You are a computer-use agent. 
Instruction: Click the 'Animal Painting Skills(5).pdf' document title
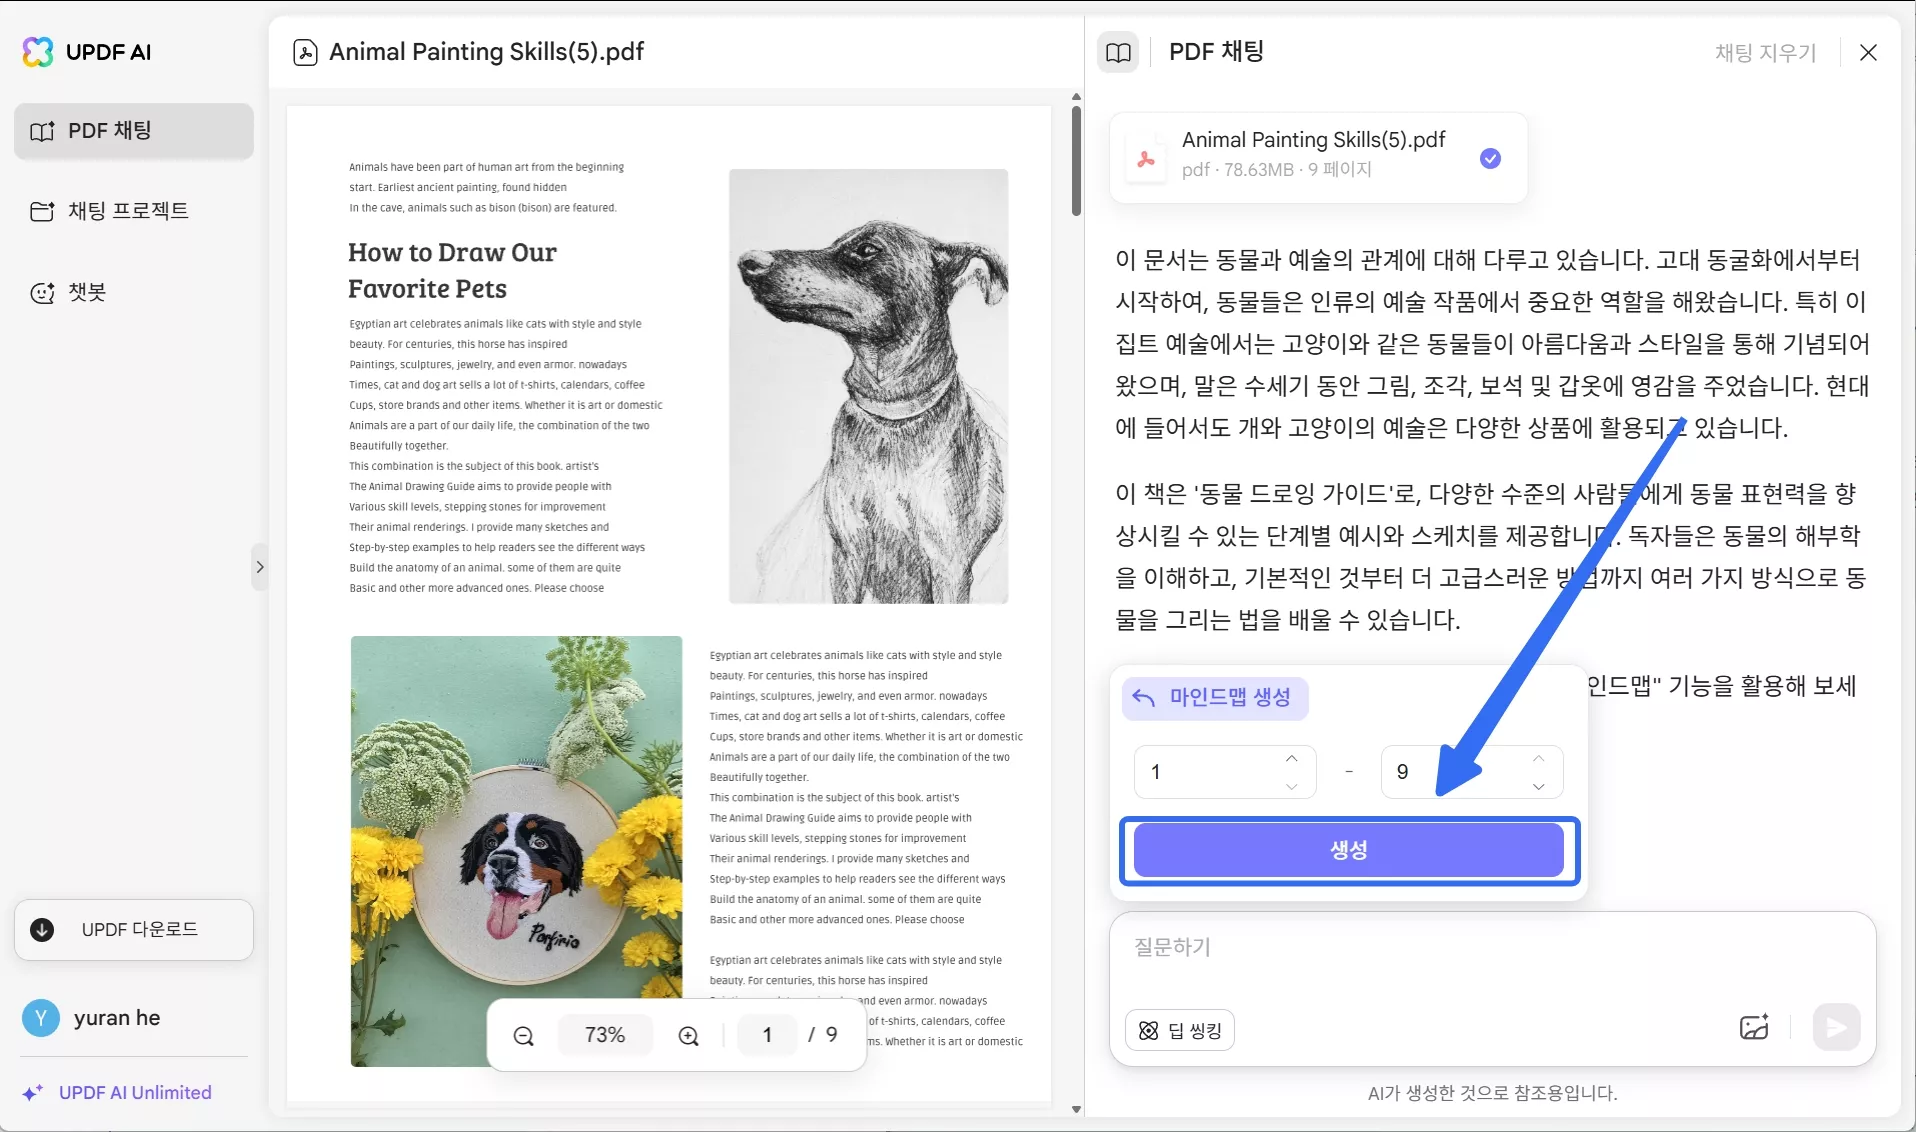pos(486,52)
